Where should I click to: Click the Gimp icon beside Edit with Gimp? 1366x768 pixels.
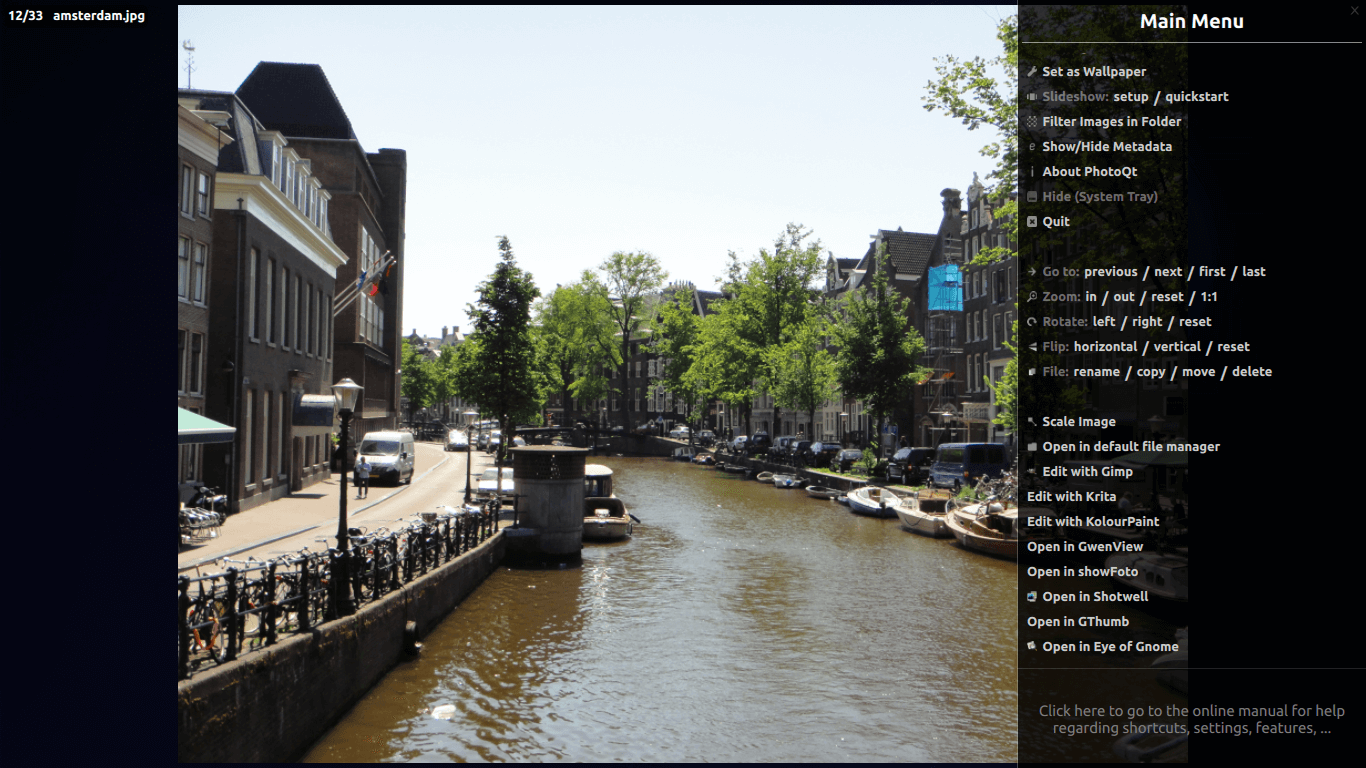tap(1032, 472)
